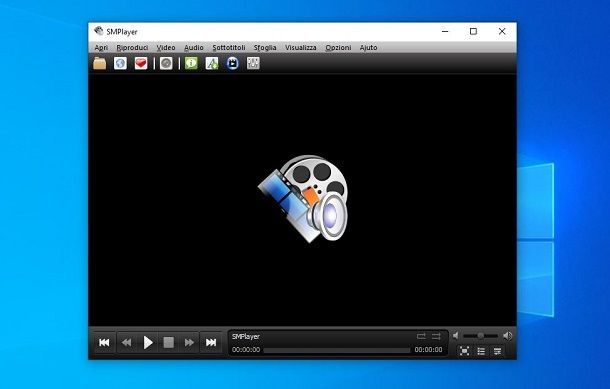Click the subtitle 'A' toolbar icon
610x389 pixels.
click(x=212, y=63)
